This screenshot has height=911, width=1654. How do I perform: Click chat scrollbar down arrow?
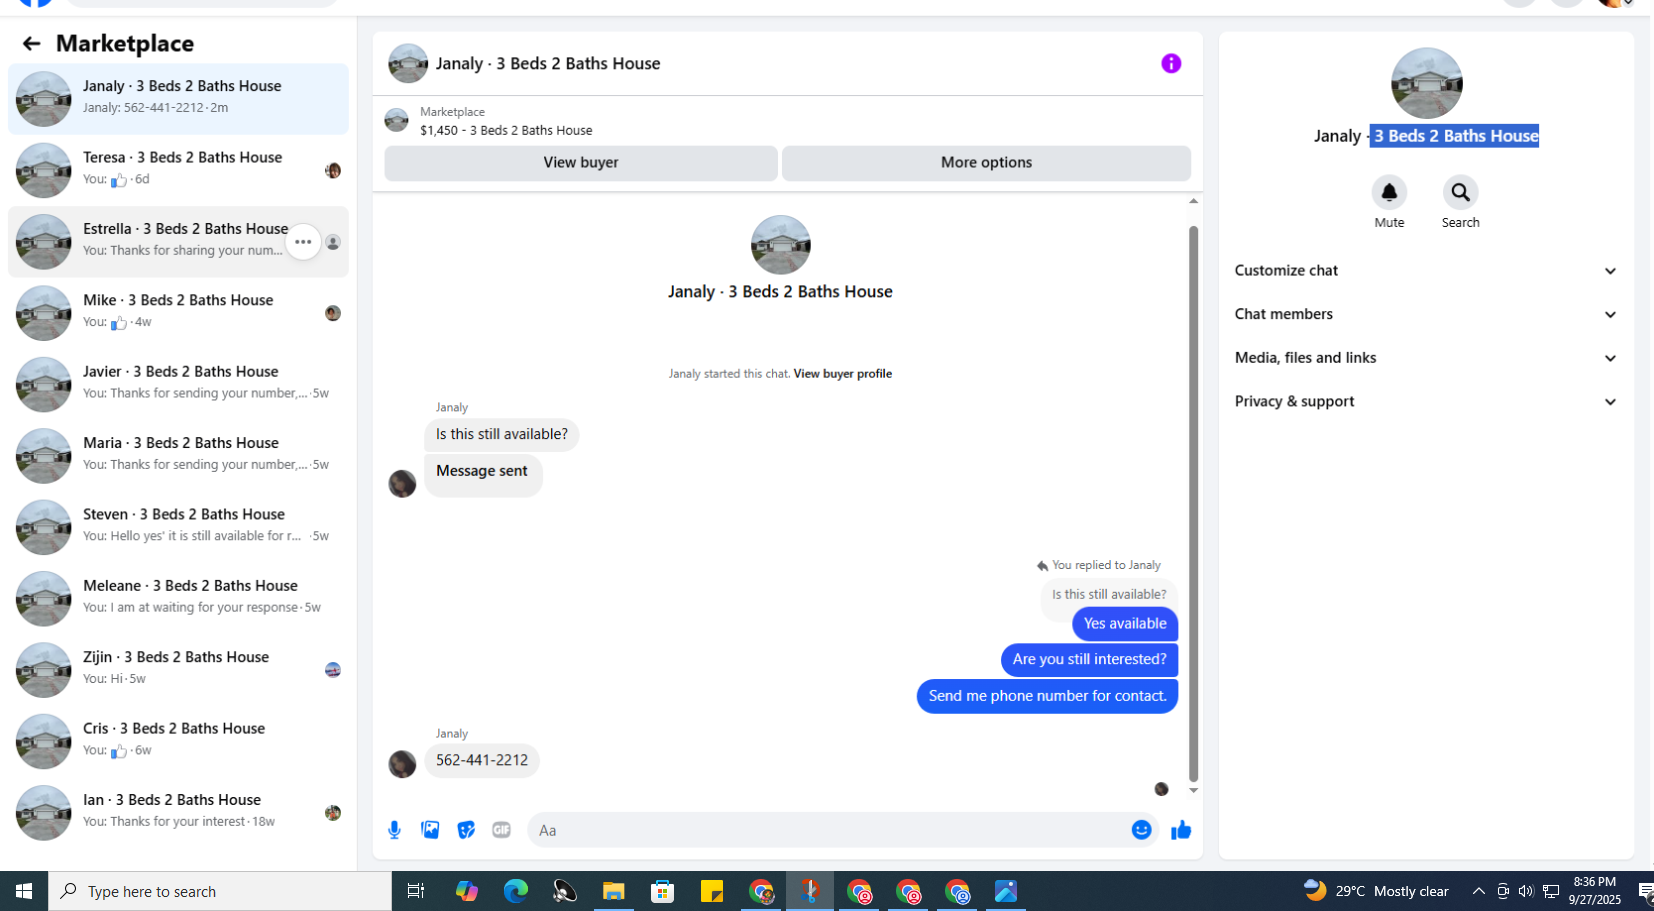point(1193,791)
